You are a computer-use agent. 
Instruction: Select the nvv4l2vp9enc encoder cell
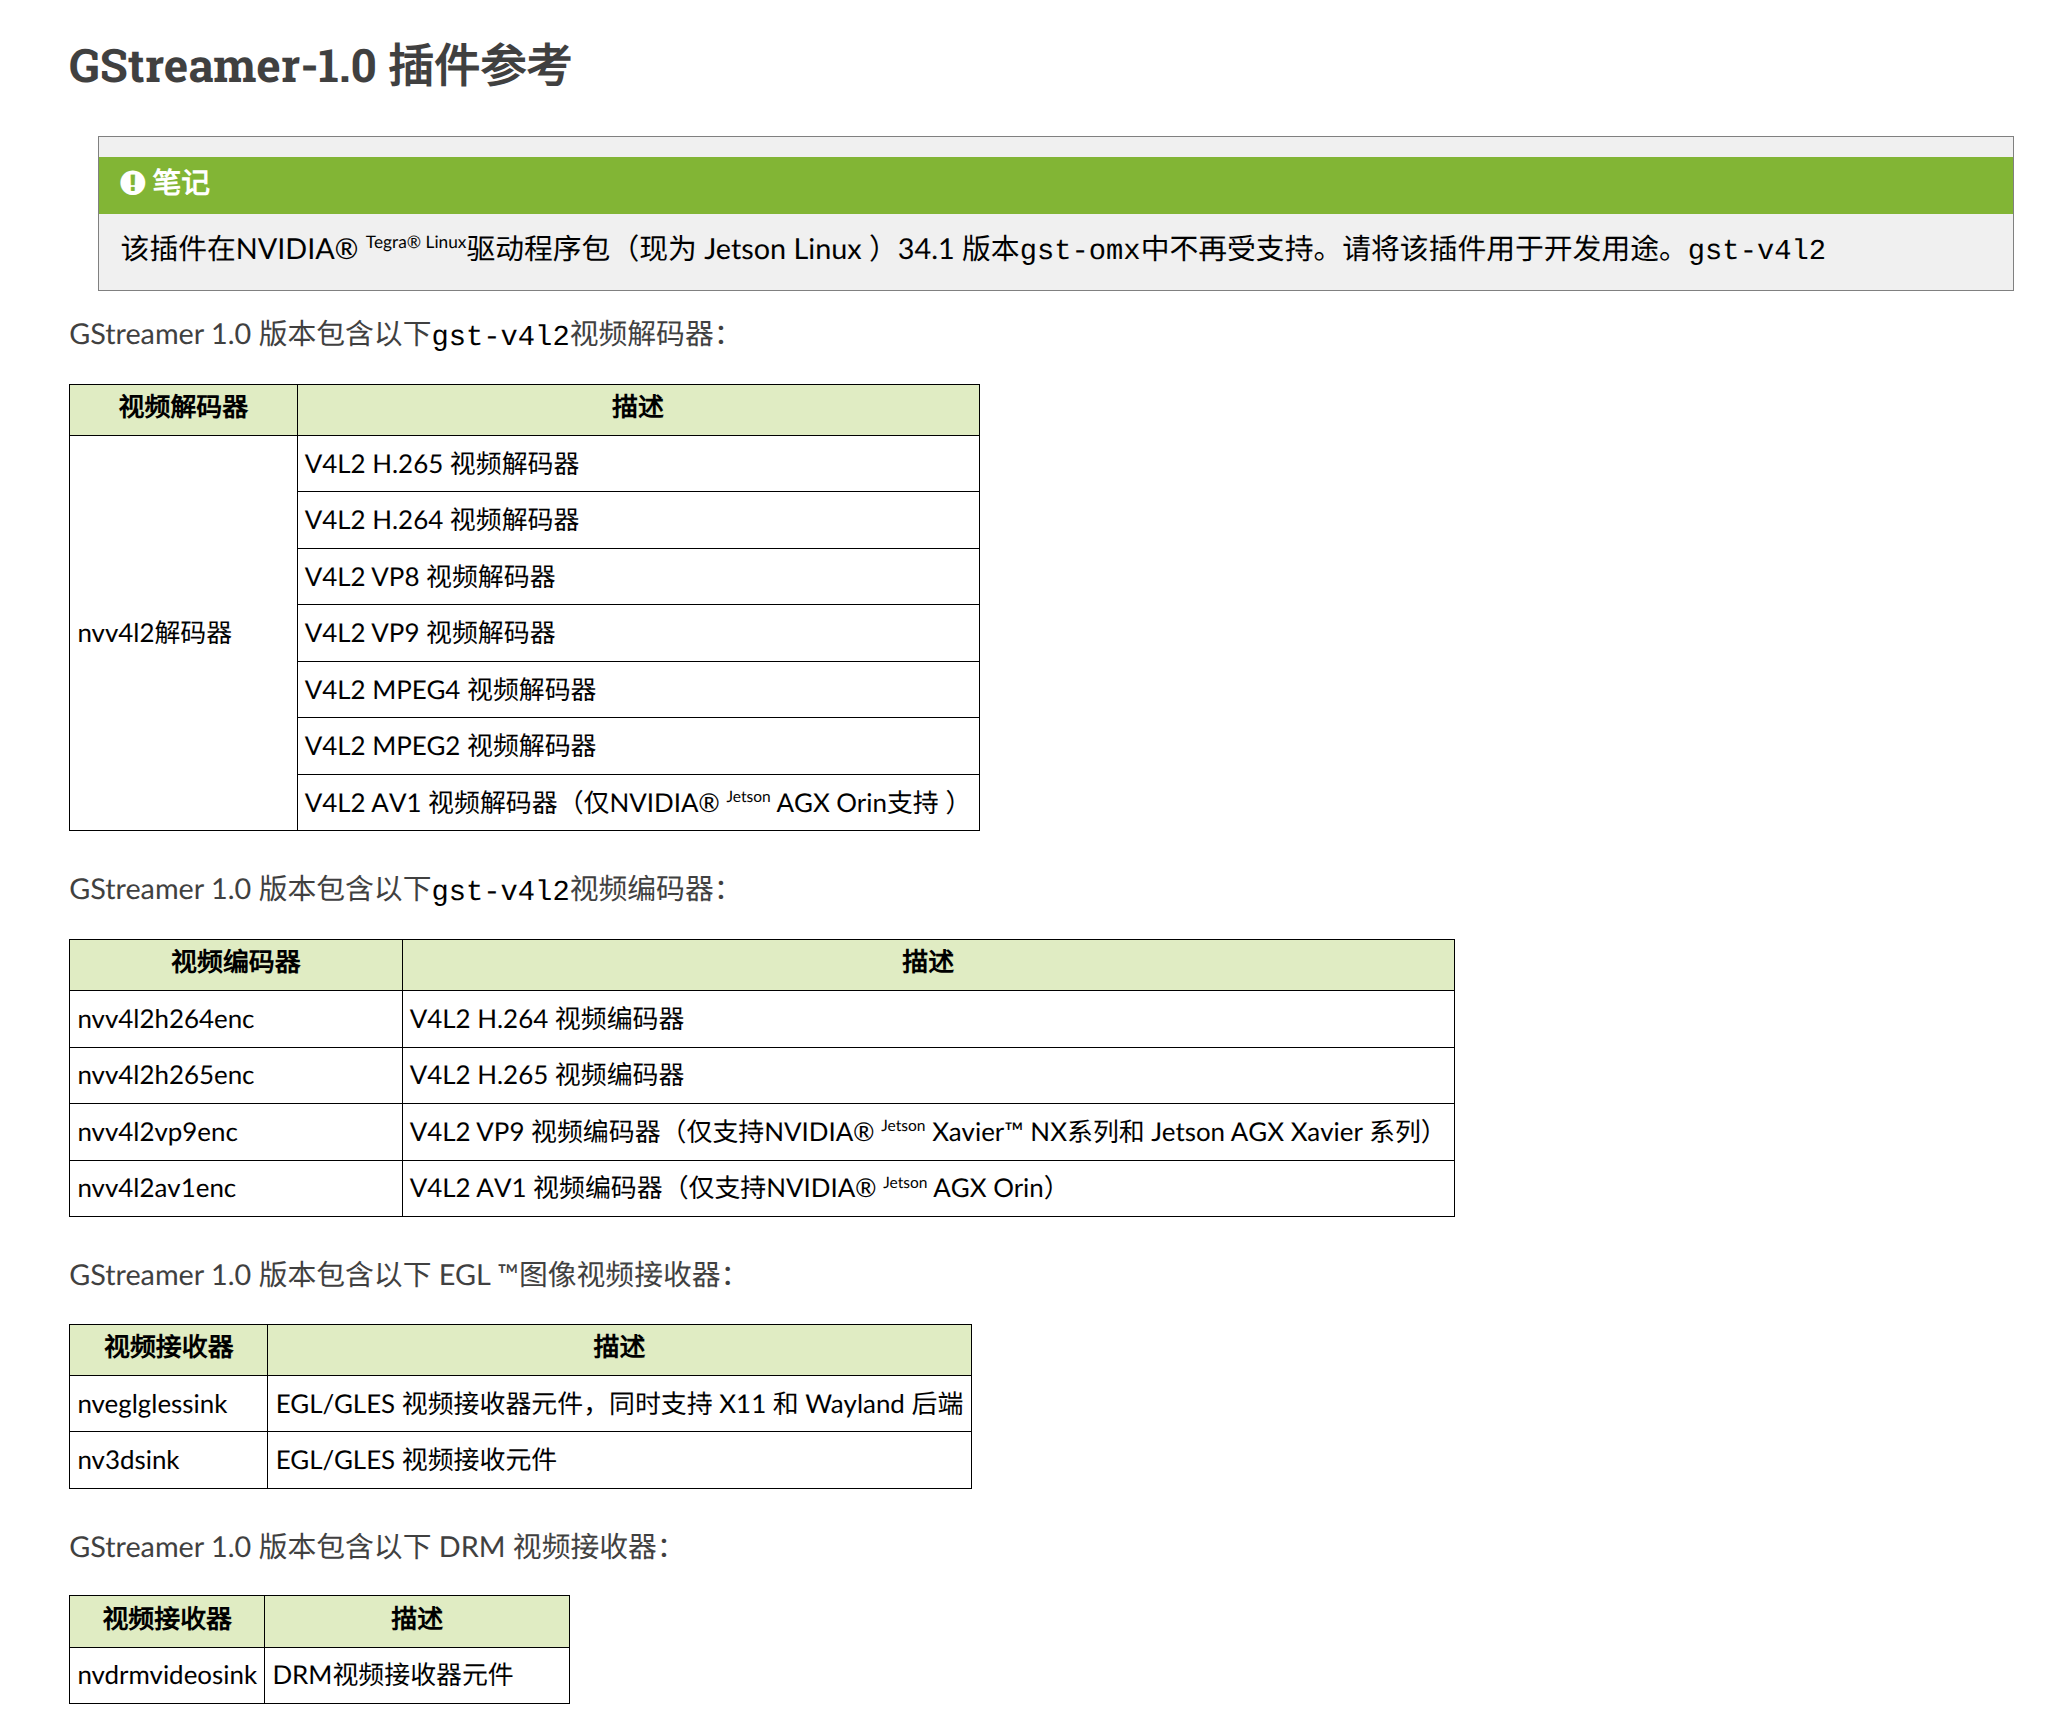point(158,1132)
